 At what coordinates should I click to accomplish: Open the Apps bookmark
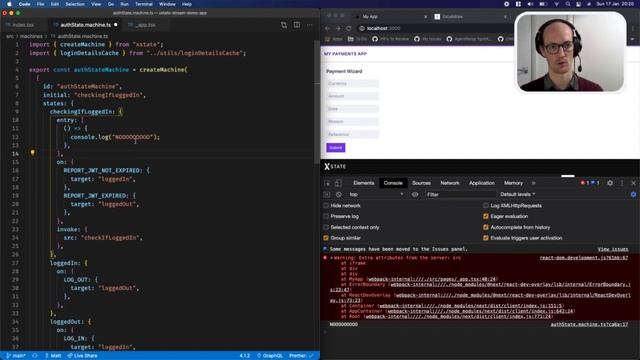334,39
